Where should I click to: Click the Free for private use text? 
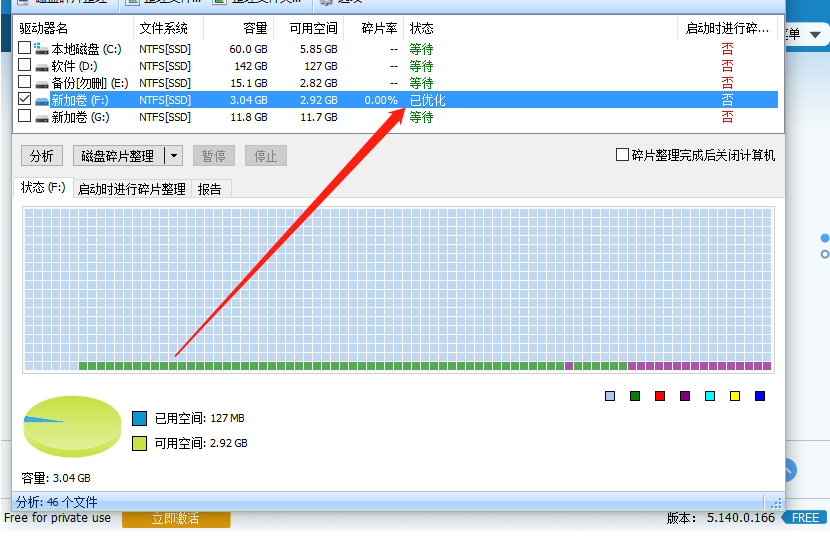click(x=58, y=518)
